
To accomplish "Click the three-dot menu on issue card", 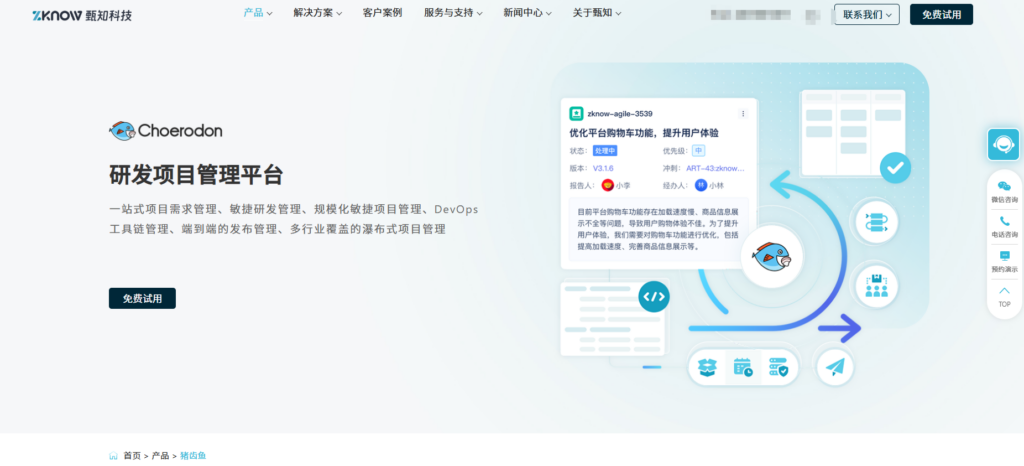I will tap(743, 114).
